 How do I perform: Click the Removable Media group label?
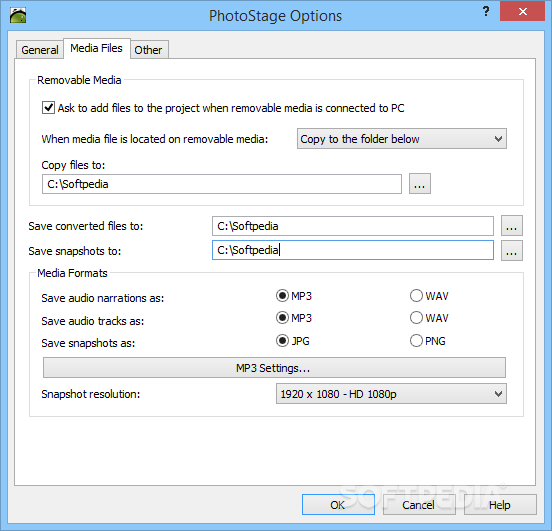(79, 80)
